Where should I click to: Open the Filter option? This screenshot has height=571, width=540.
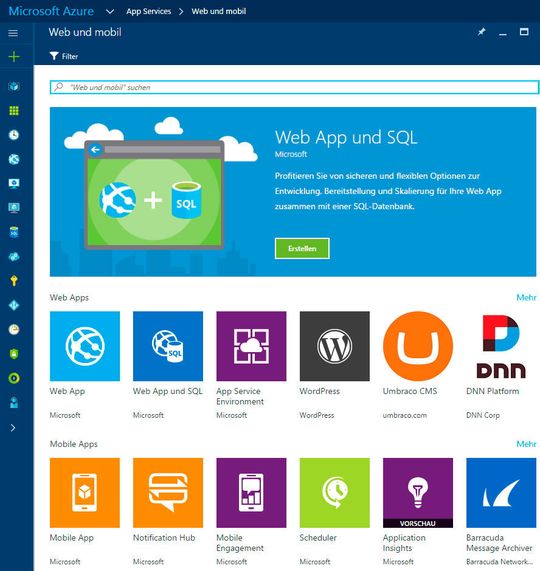(x=64, y=56)
